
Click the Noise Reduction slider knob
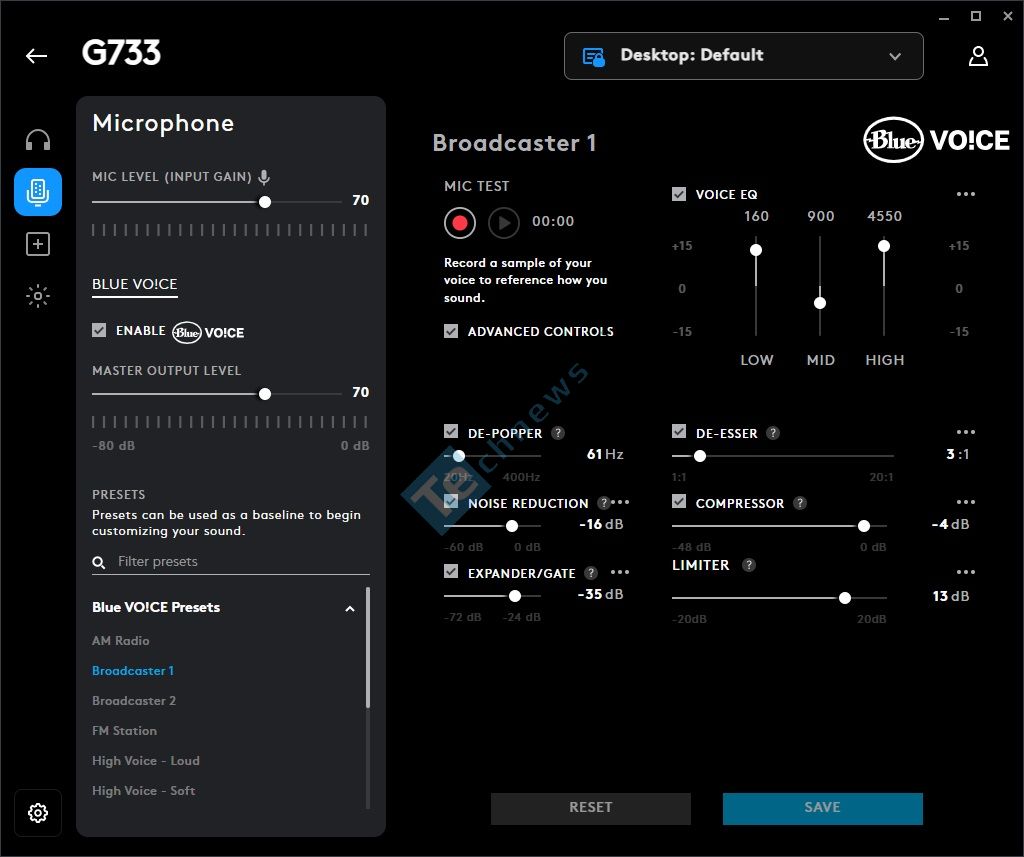pos(512,526)
